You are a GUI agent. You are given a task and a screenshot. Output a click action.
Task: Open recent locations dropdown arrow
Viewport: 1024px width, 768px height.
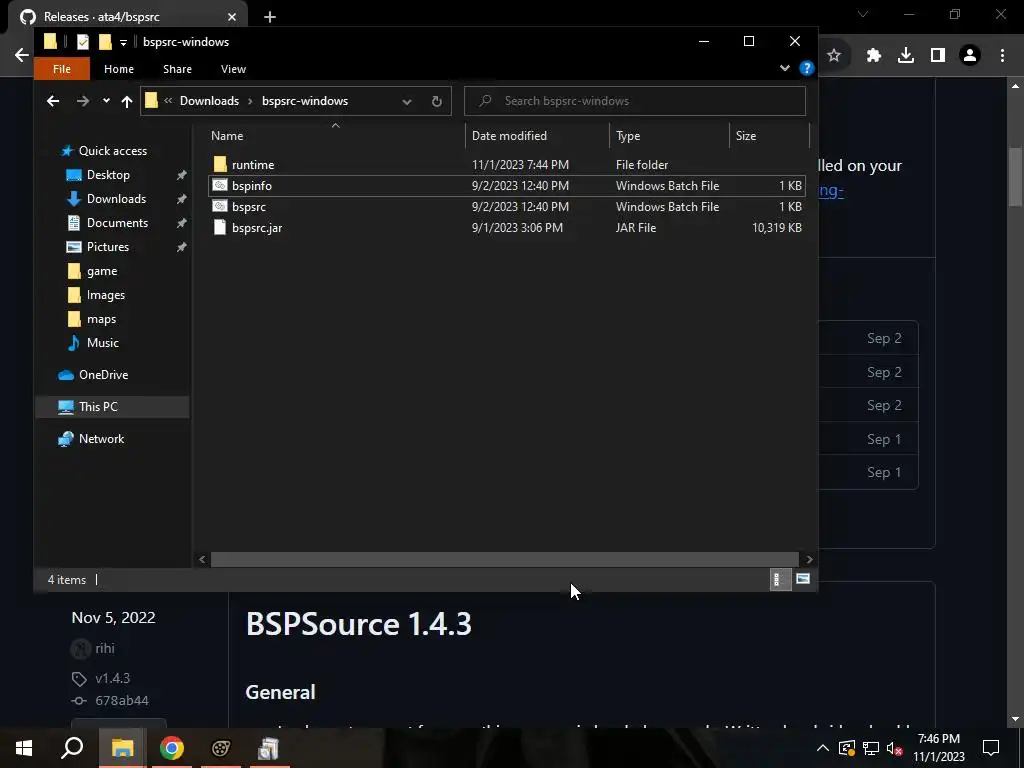106,101
